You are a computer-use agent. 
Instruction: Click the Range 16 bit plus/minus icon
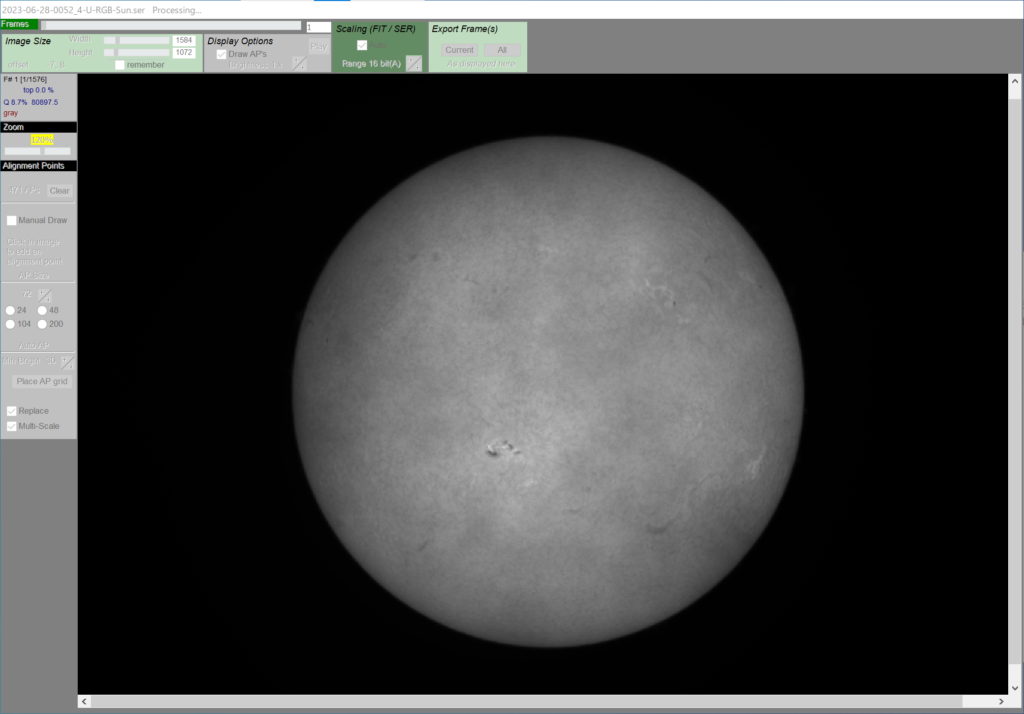pos(413,64)
